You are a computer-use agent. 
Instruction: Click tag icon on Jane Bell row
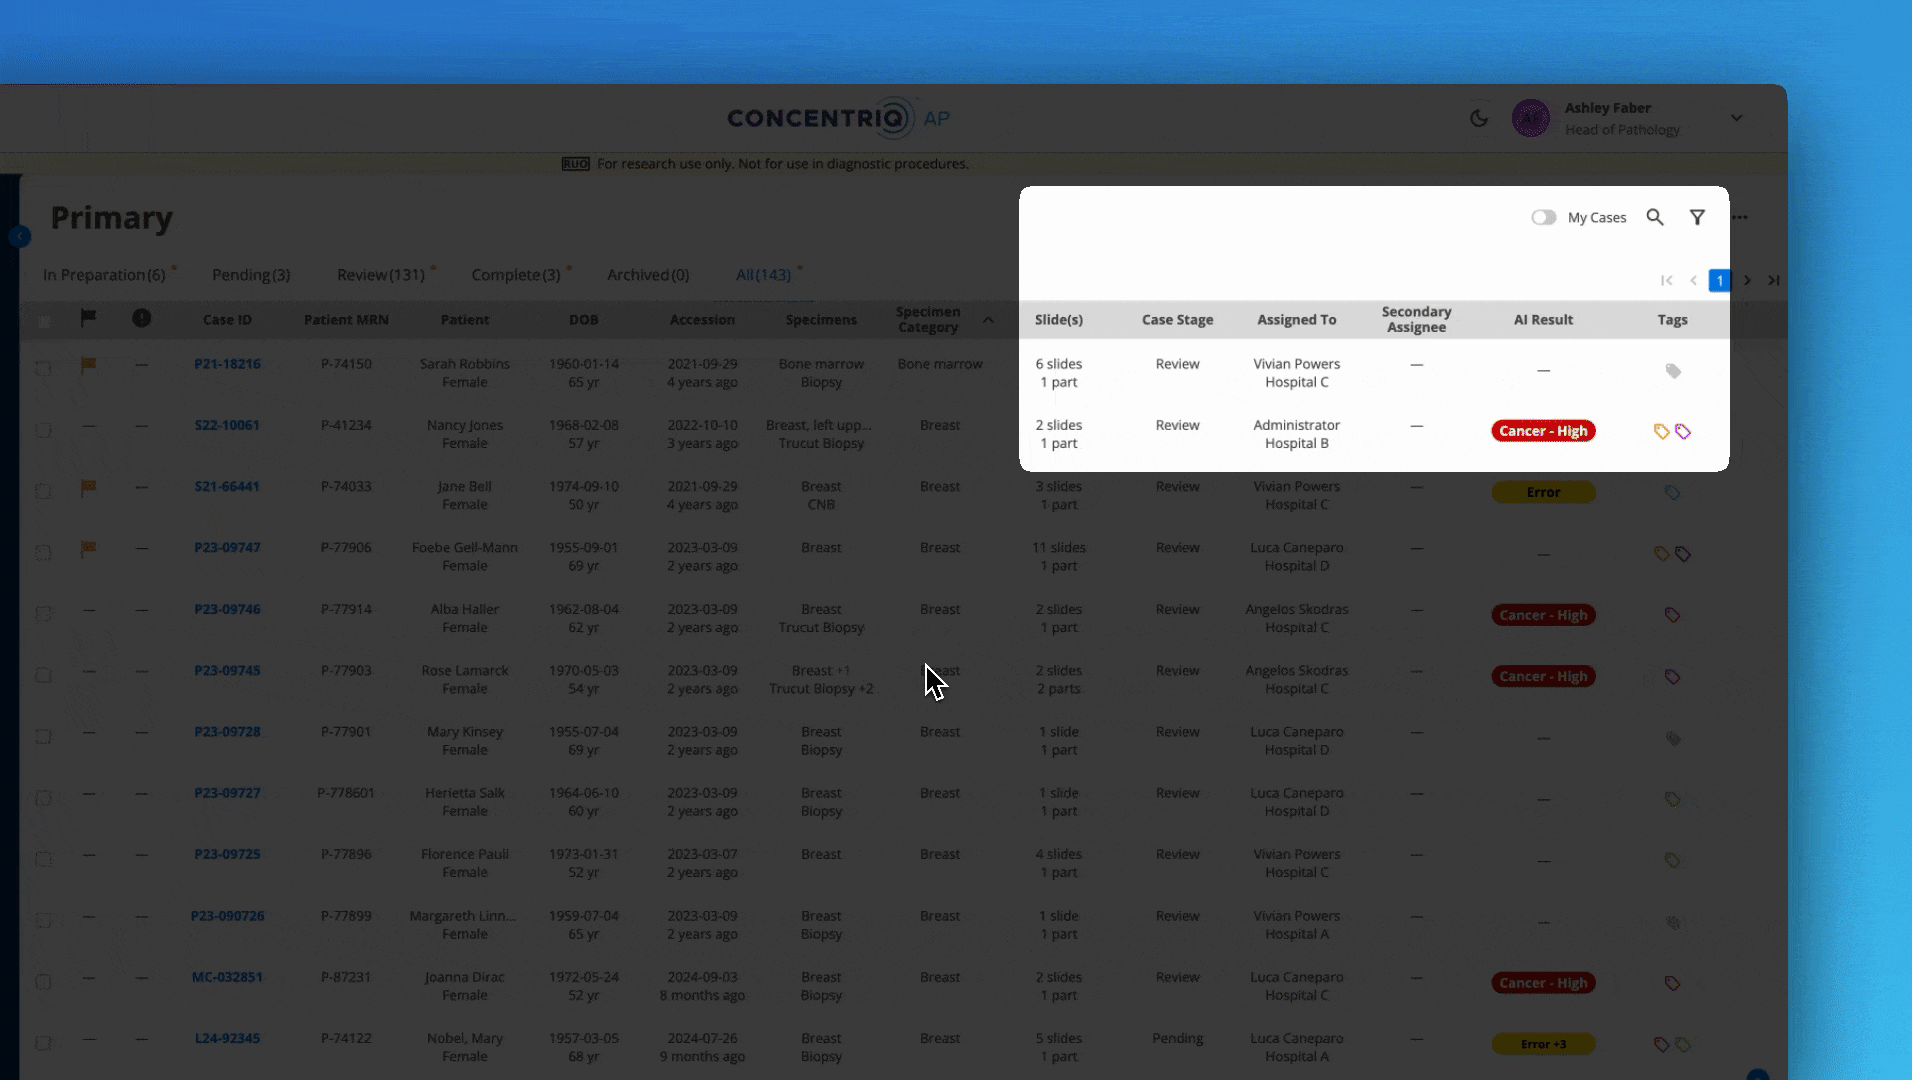point(1672,493)
